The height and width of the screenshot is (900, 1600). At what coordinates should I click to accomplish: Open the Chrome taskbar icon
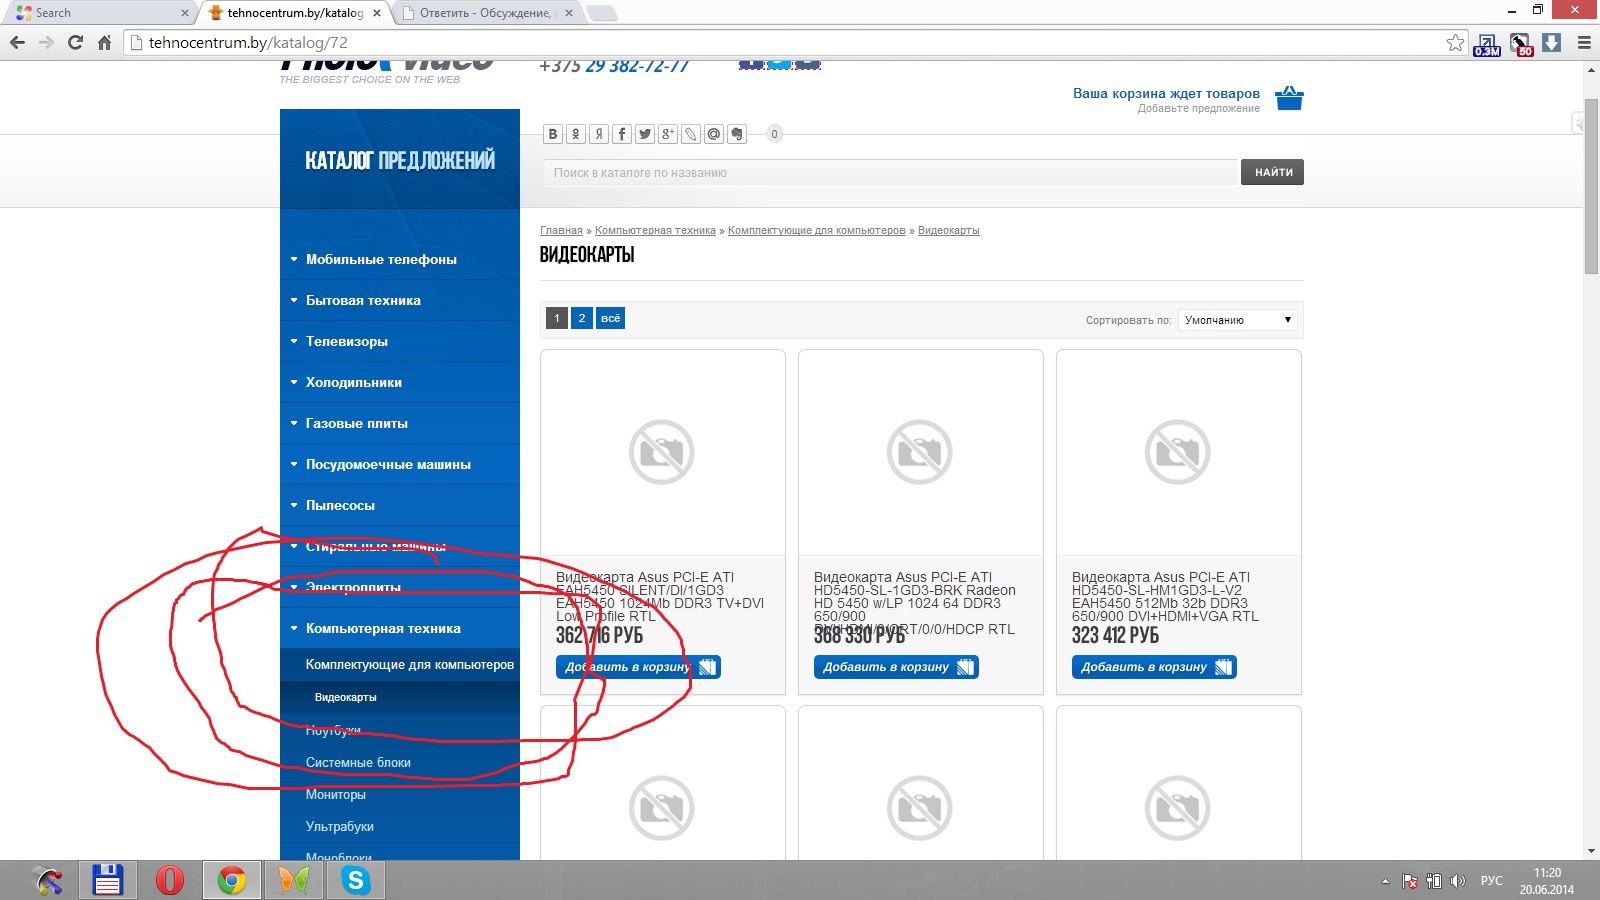coord(232,880)
